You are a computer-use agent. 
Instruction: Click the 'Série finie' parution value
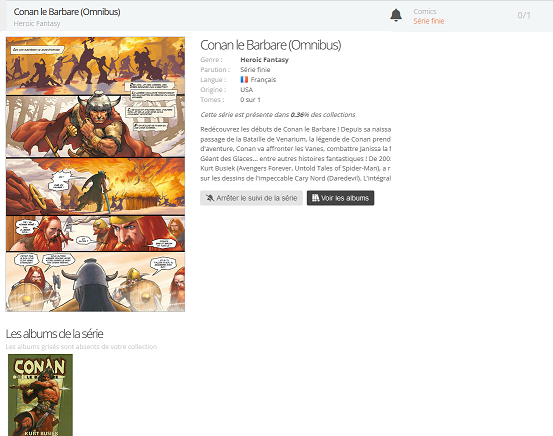point(255,69)
